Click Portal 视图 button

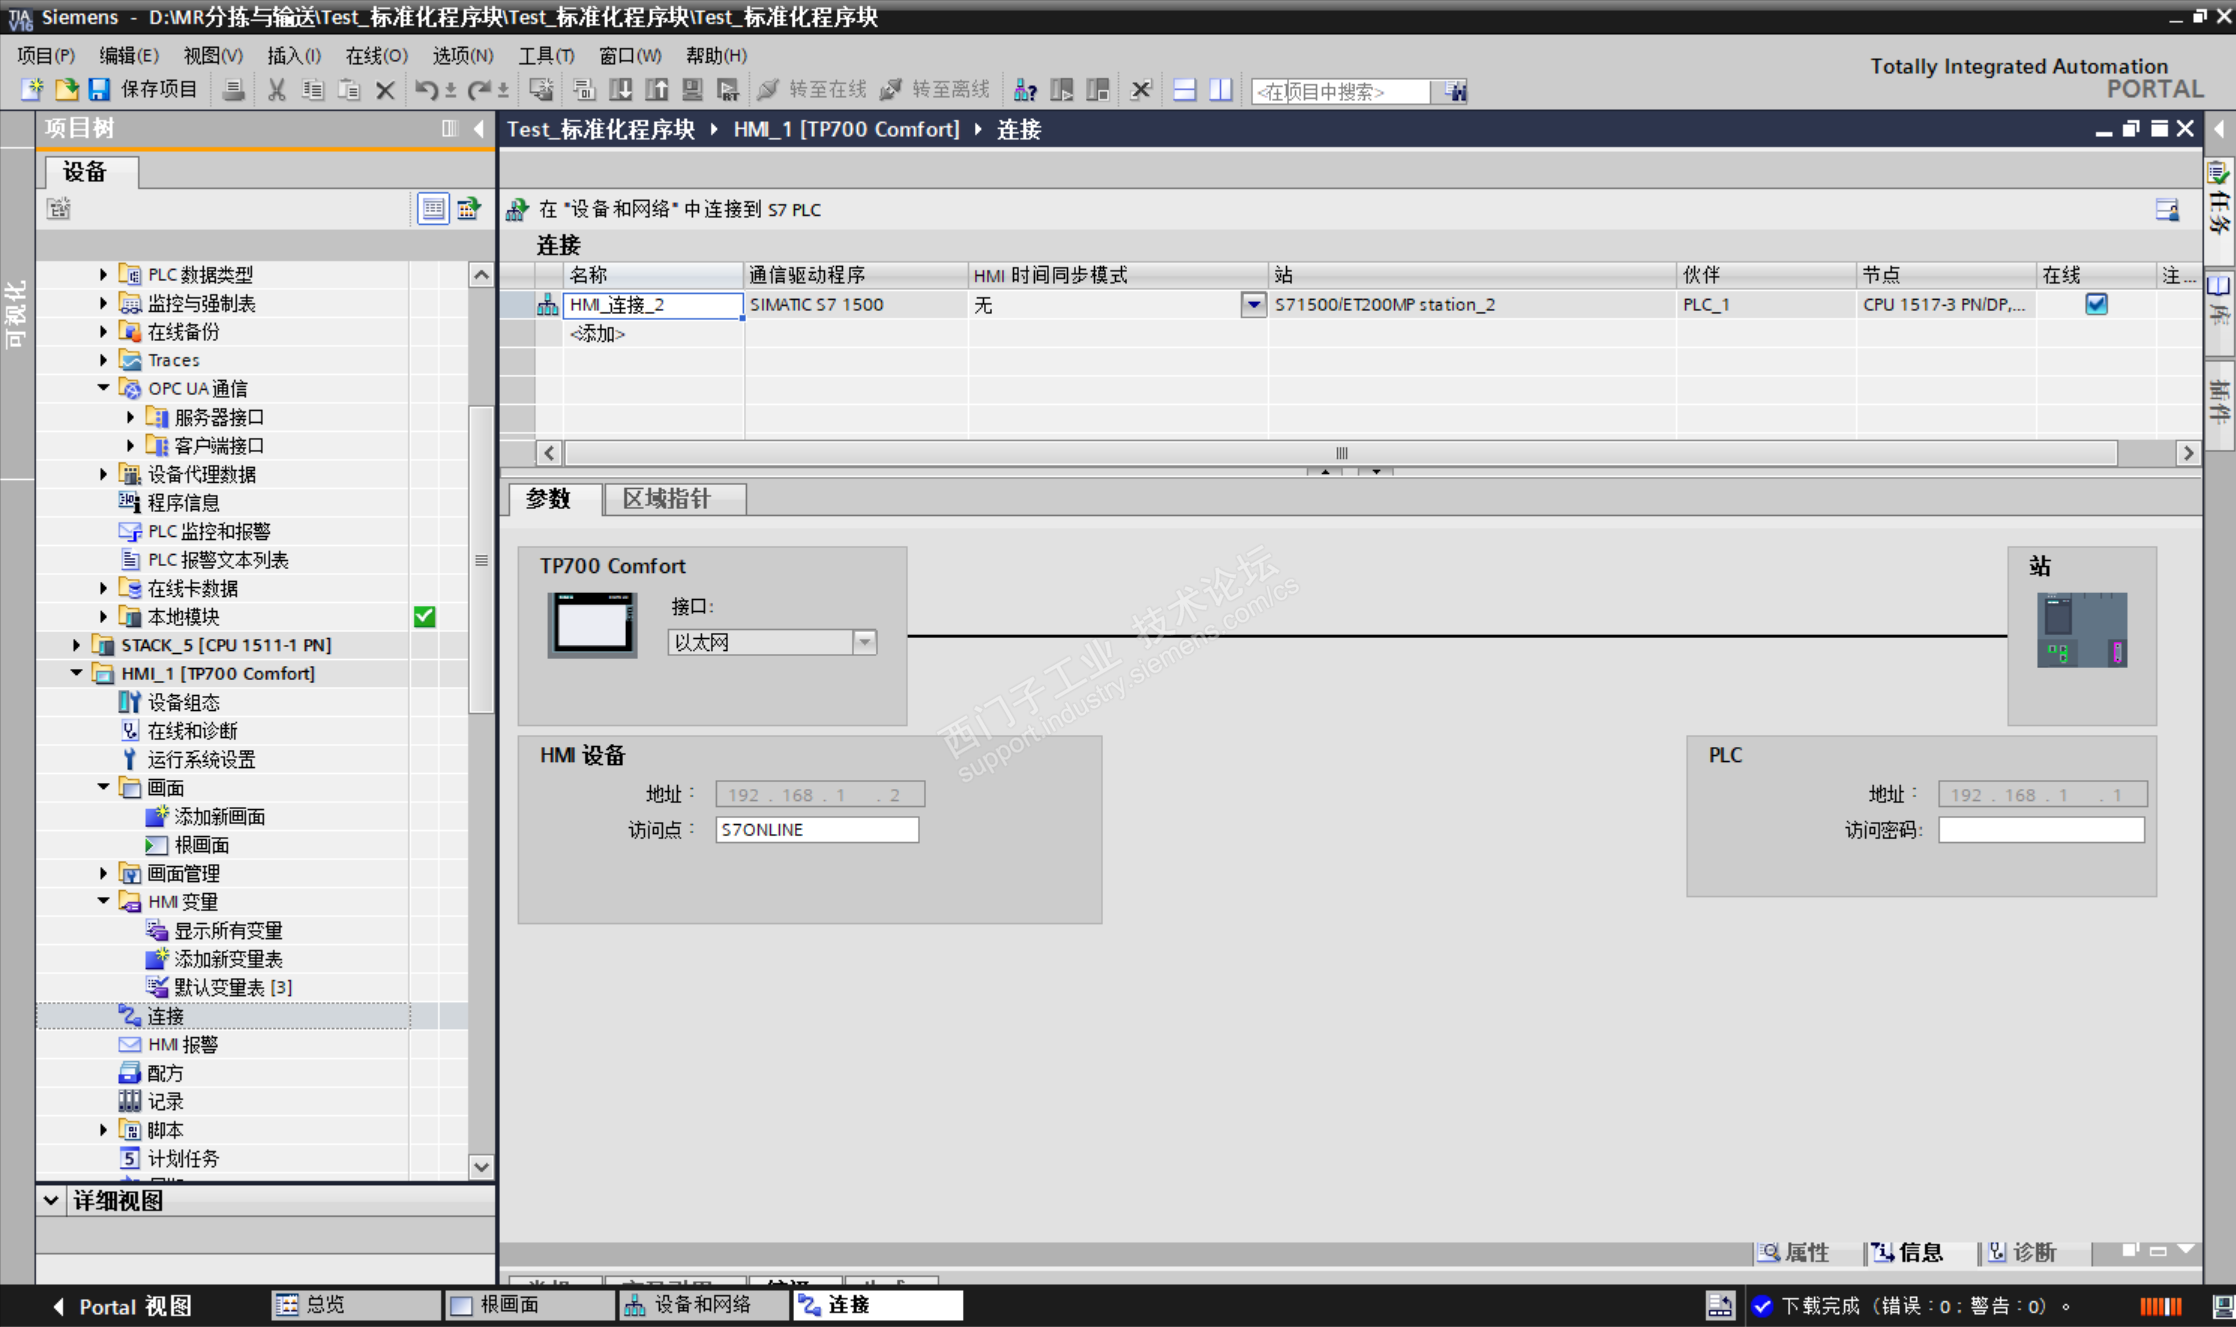pos(122,1306)
